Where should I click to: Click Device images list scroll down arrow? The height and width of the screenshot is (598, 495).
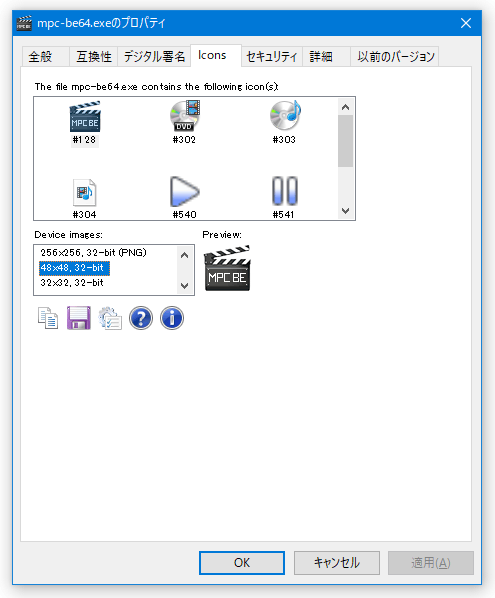pyautogui.click(x=185, y=285)
